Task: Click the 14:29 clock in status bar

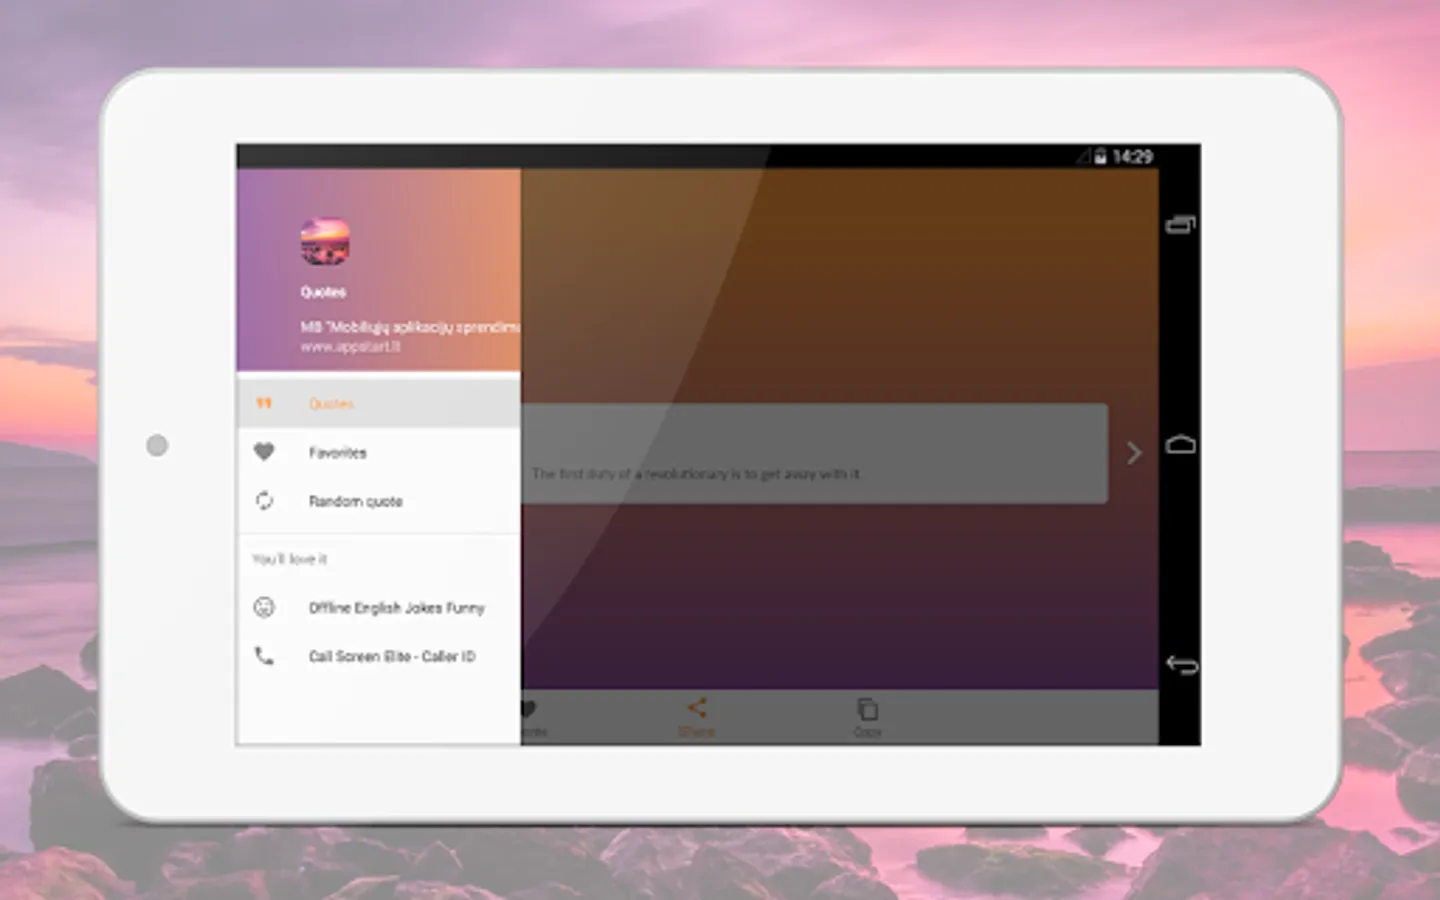Action: (1133, 157)
